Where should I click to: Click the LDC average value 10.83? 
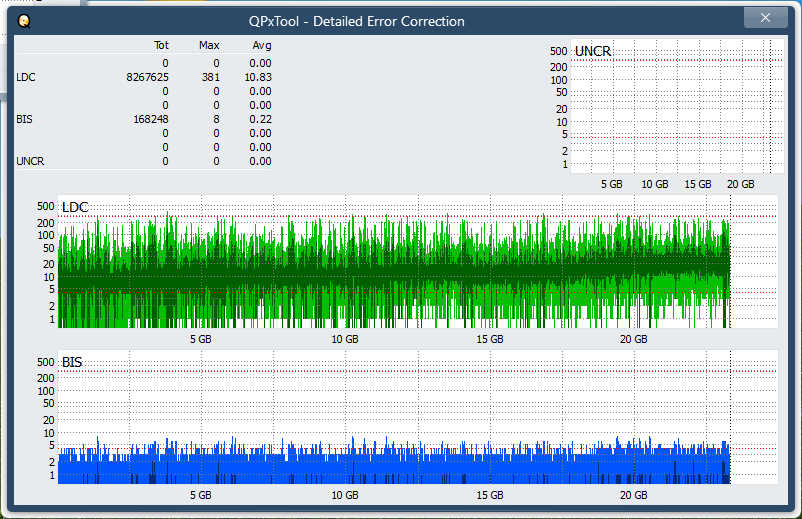[x=259, y=77]
